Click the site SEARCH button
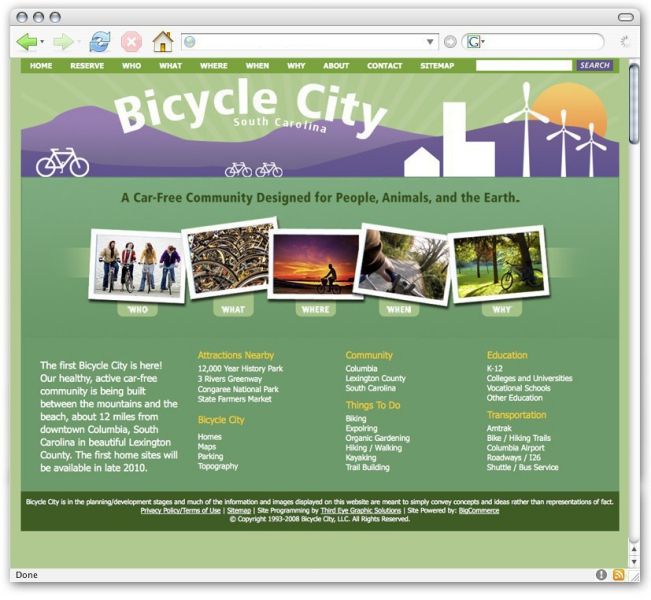The image size is (651, 600). coord(595,65)
